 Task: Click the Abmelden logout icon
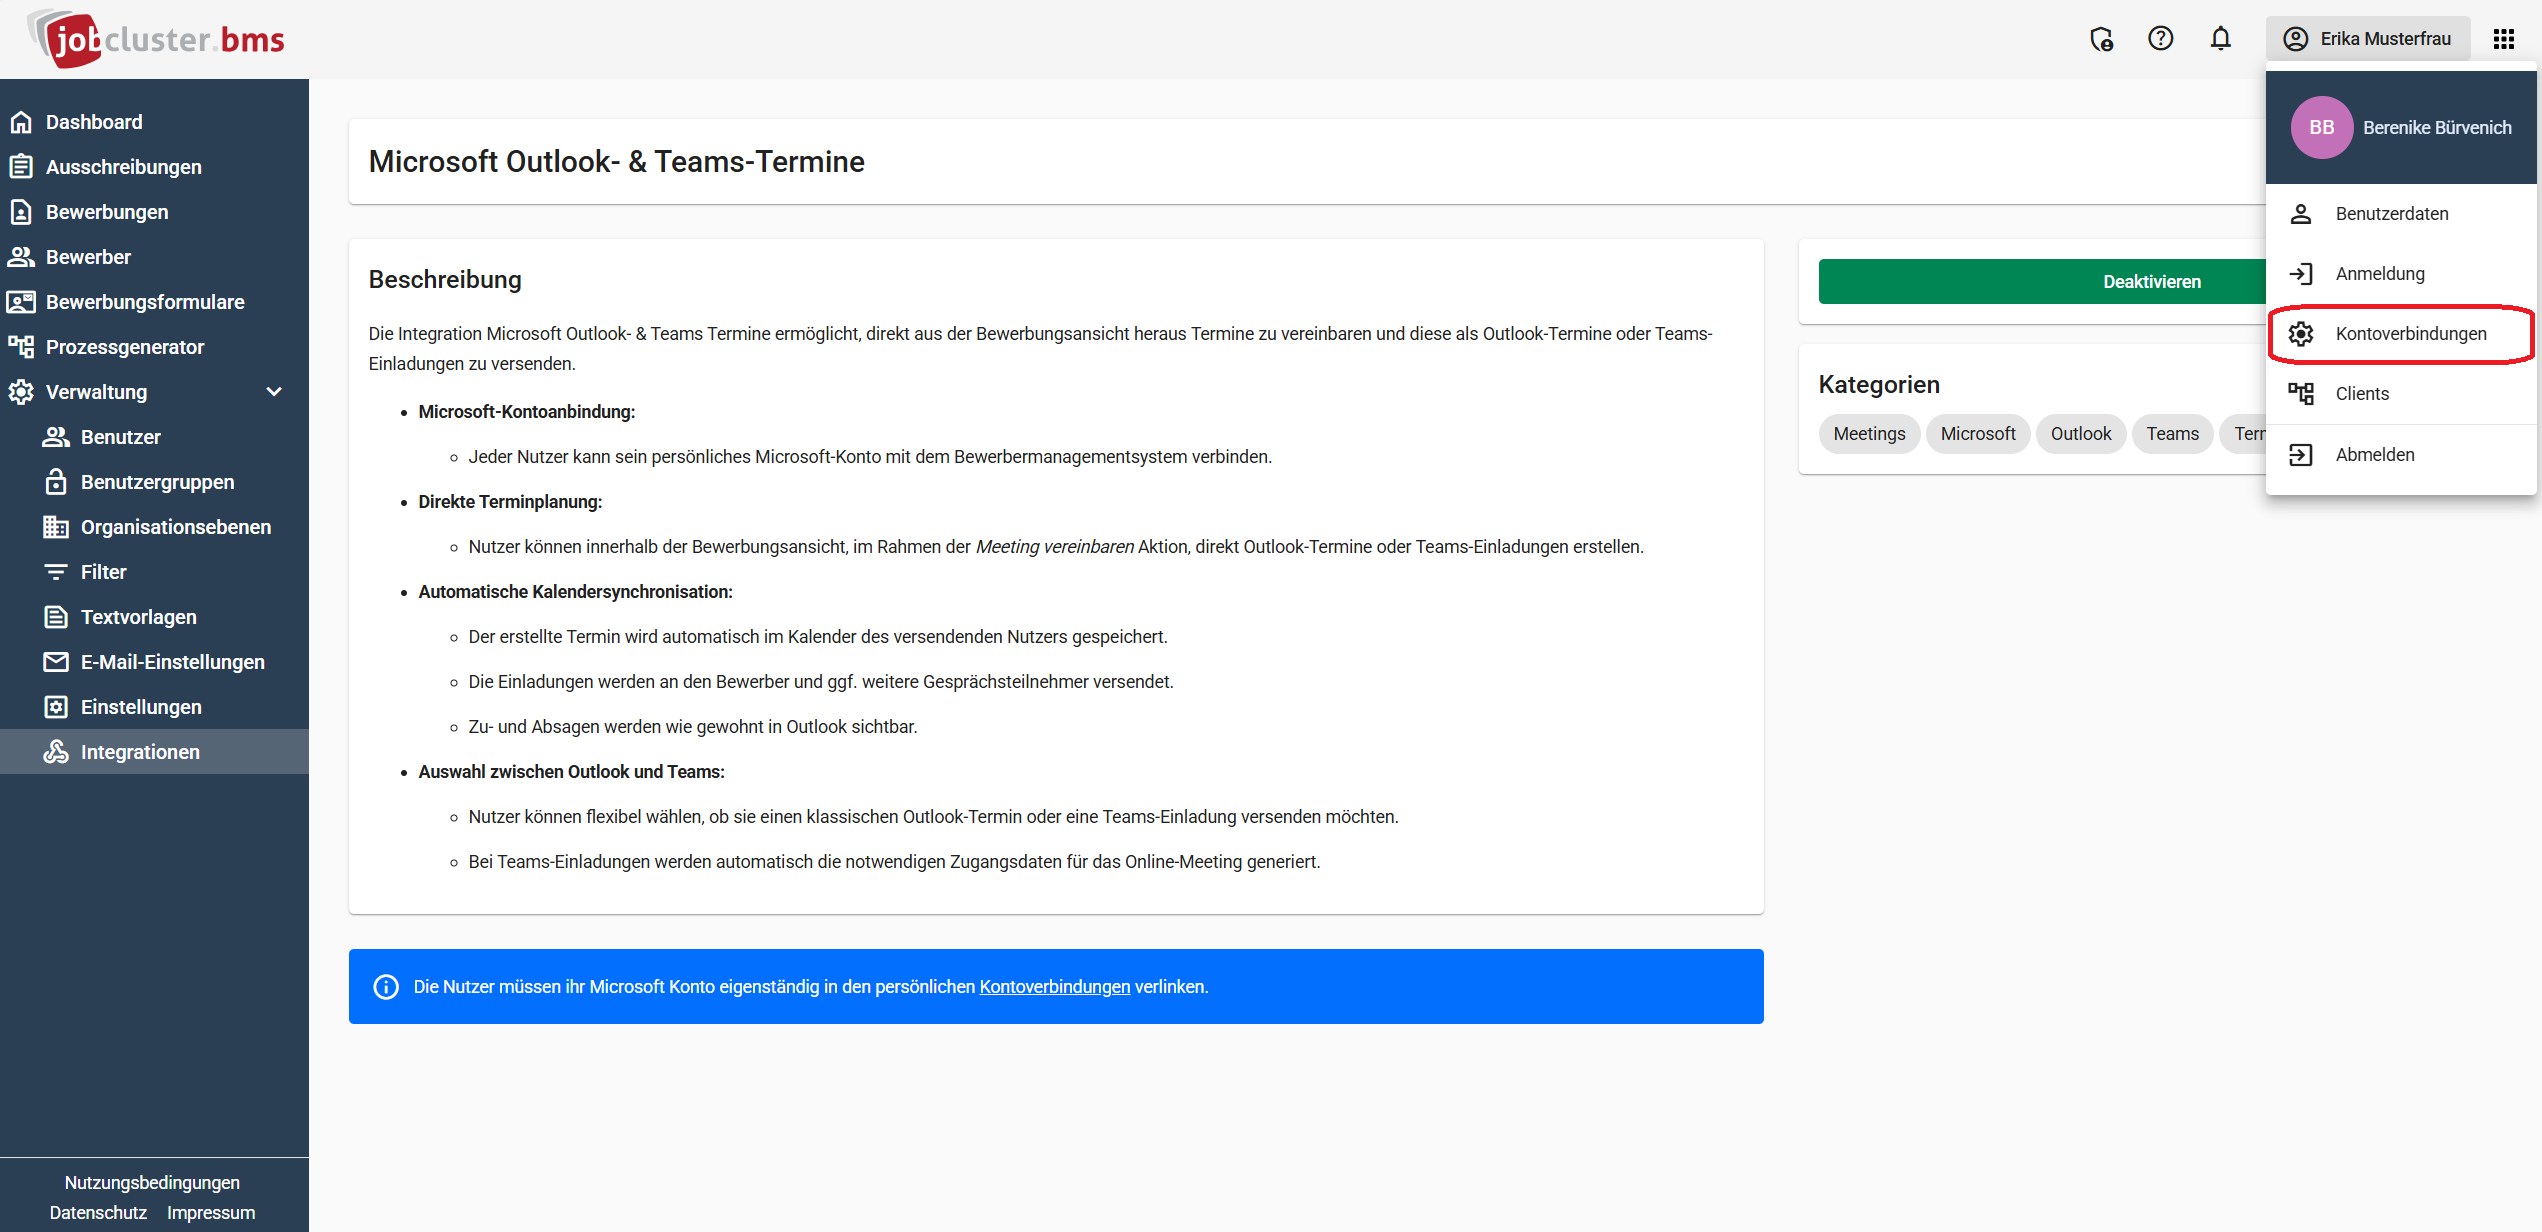coord(2301,455)
